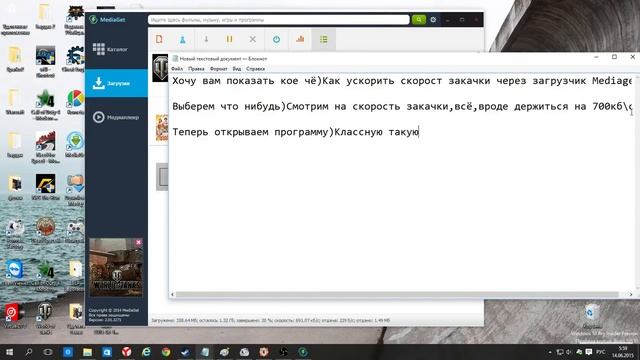Viewport: 640px width, 360px height.
Task: Click the X delete icon in MediaGet toolbar
Action: (x=253, y=39)
